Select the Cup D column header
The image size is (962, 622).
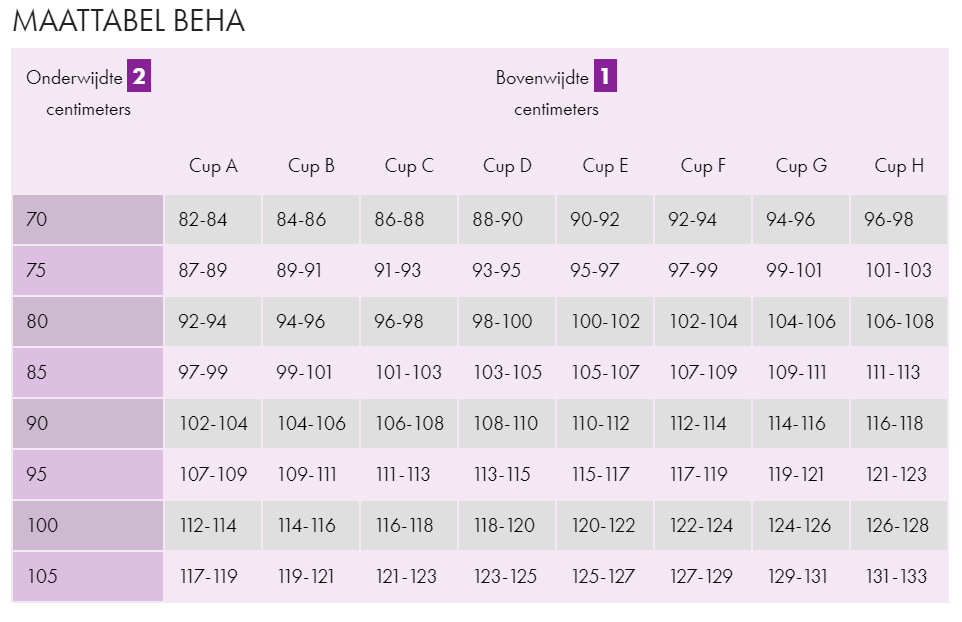tap(507, 166)
